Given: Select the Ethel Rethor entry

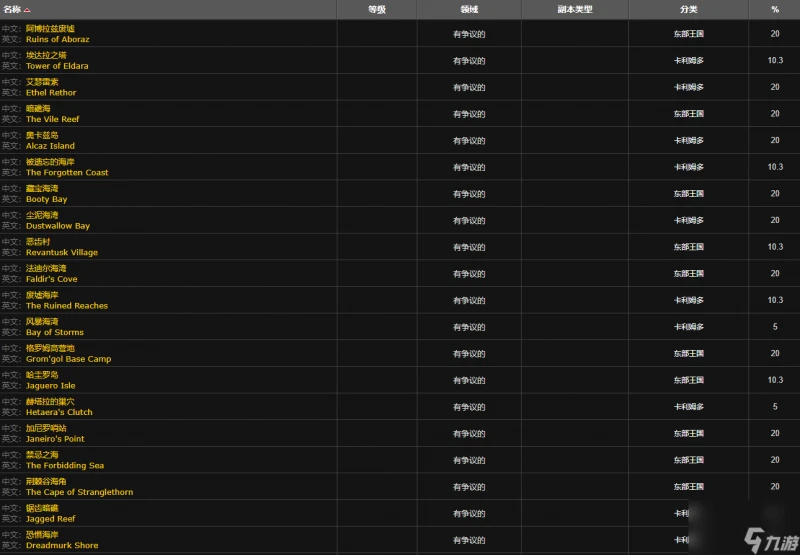Looking at the screenshot, I should (x=51, y=93).
